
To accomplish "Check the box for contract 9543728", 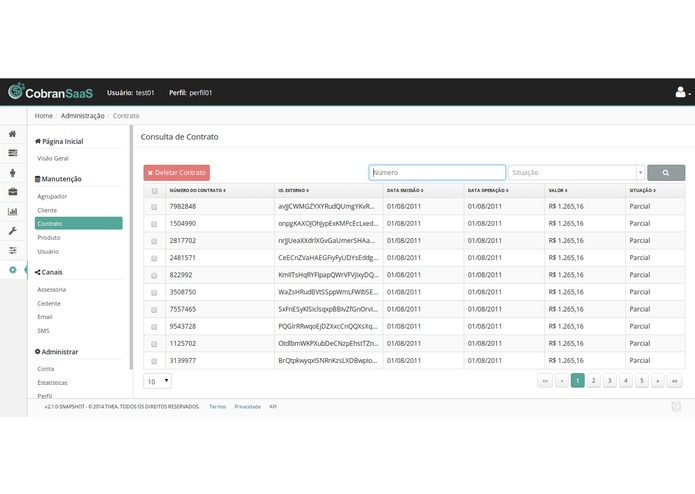I will point(154,327).
